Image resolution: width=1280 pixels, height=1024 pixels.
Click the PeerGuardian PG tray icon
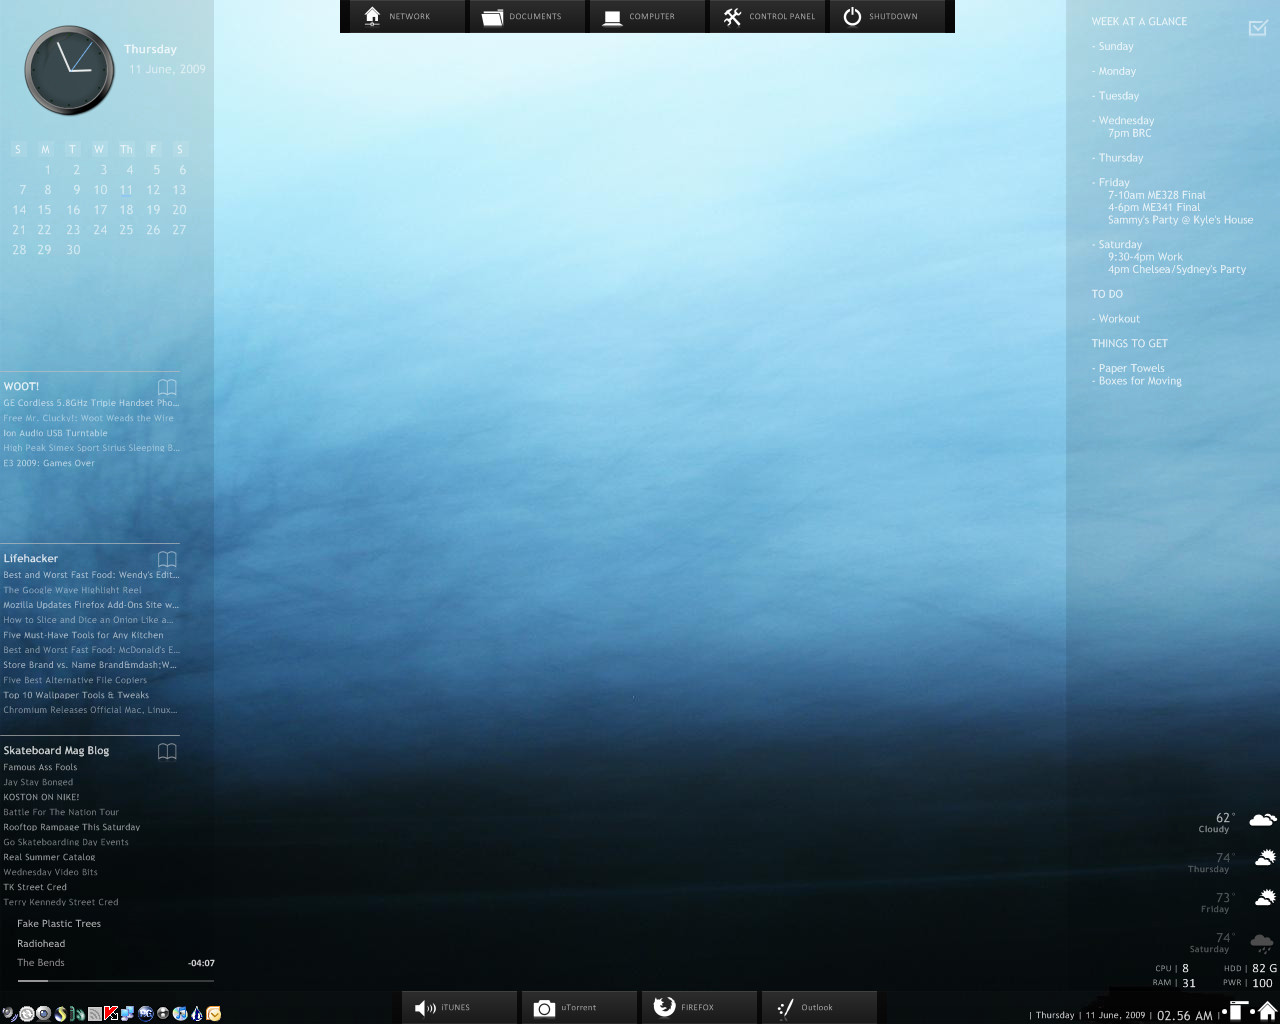tap(145, 1013)
